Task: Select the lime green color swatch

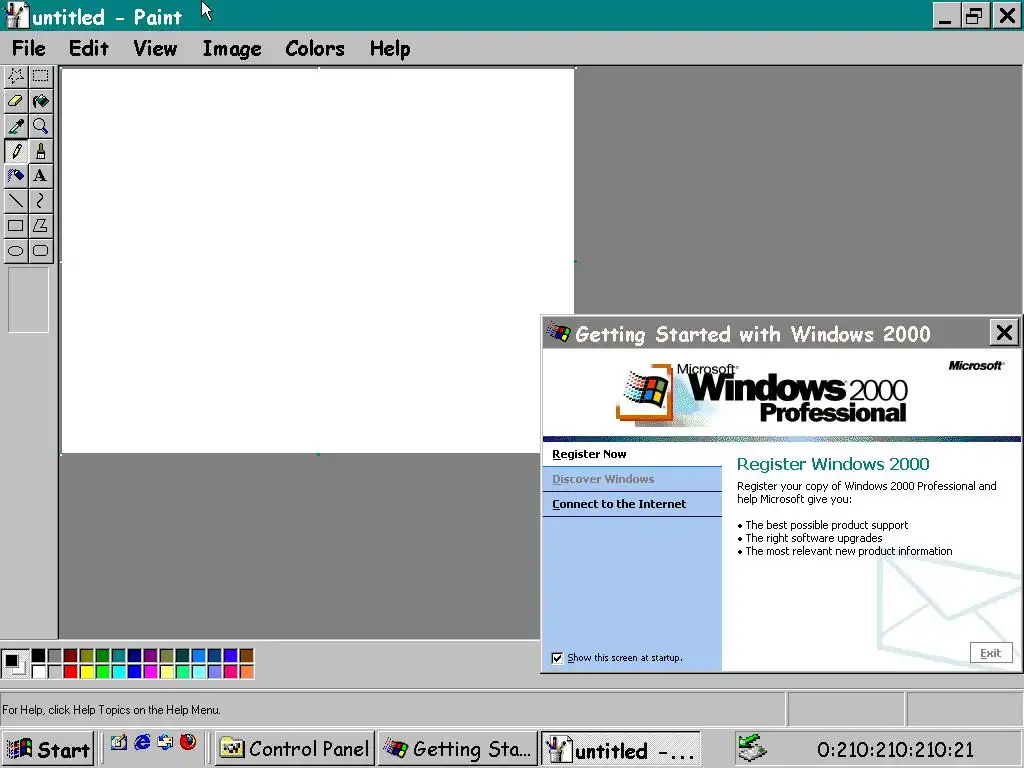Action: (103, 671)
